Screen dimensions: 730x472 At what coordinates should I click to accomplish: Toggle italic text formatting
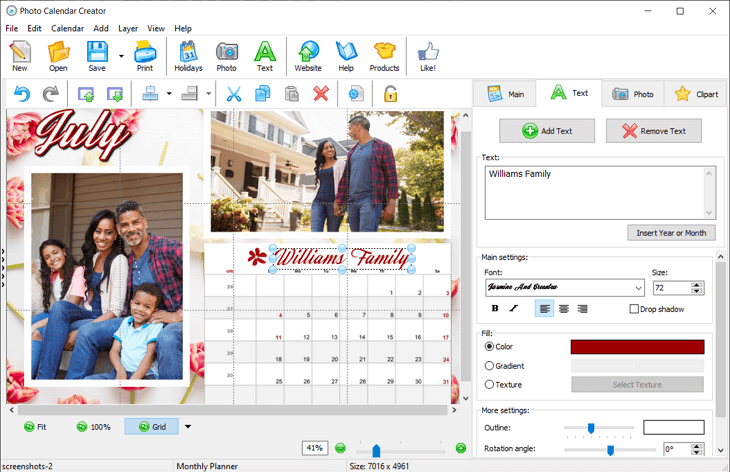(514, 309)
